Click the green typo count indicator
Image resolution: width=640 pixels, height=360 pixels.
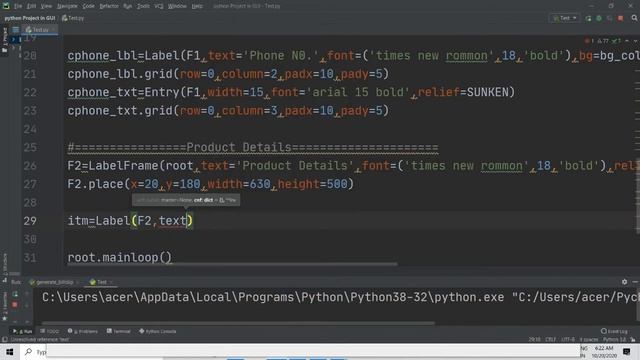click(x=616, y=41)
